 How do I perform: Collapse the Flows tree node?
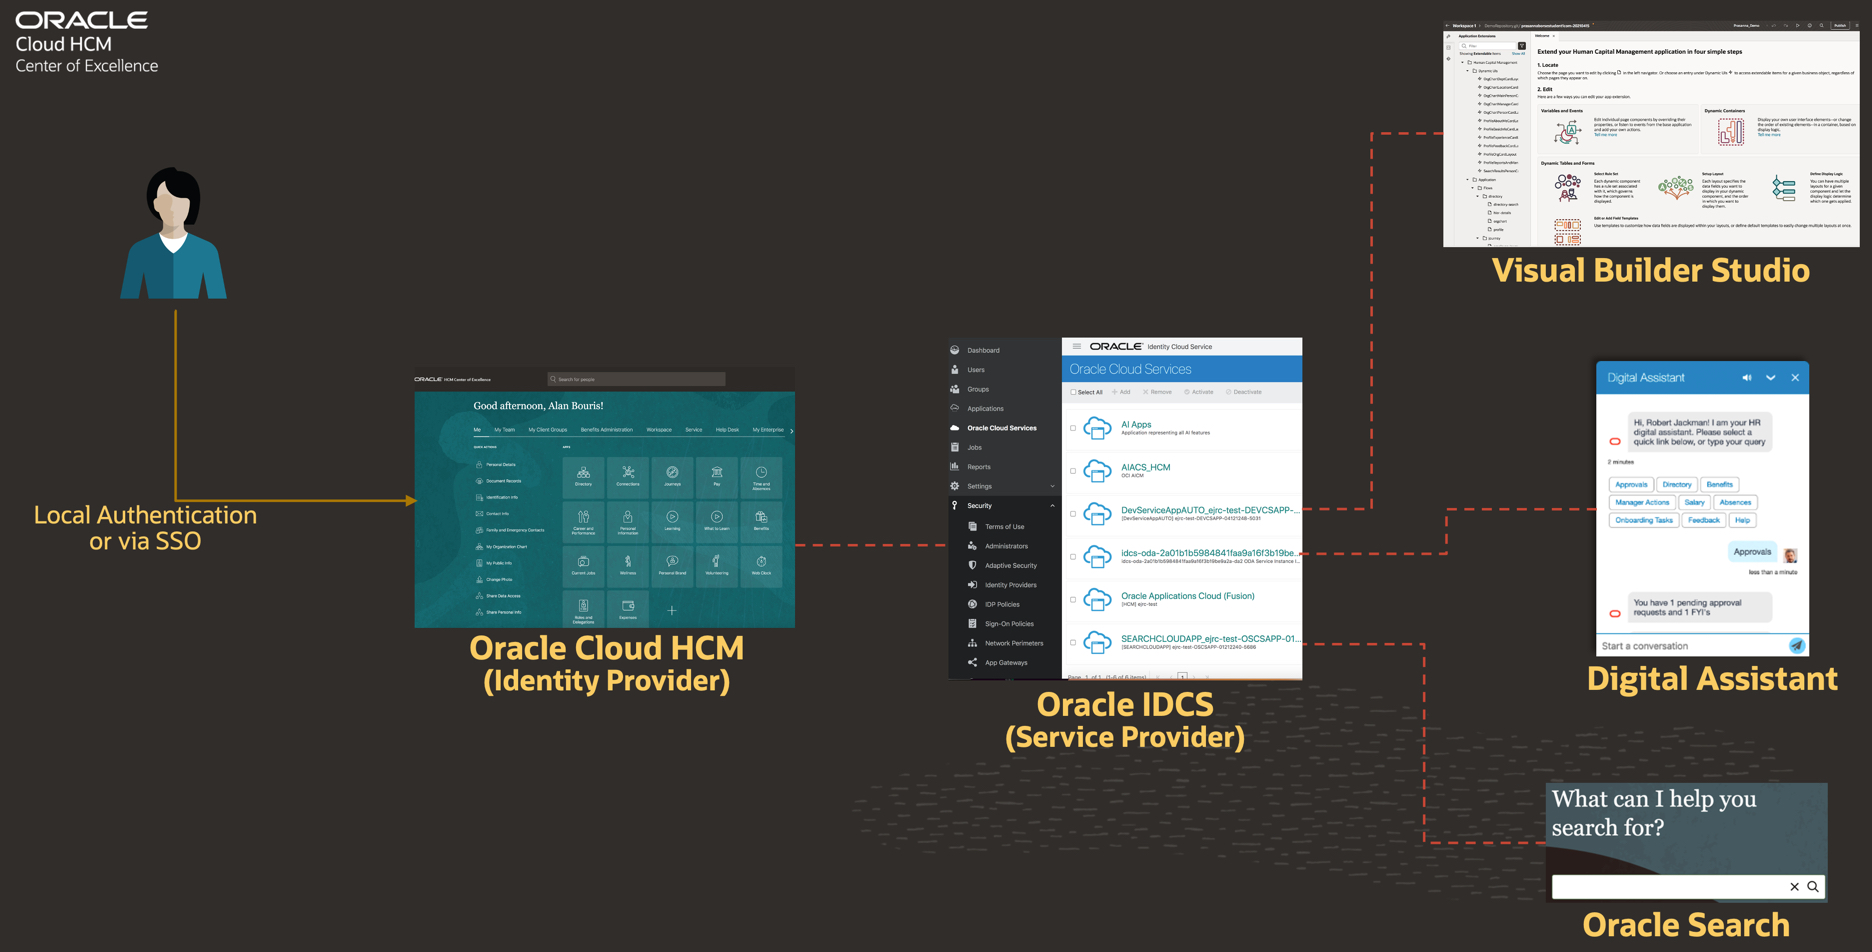1473,188
